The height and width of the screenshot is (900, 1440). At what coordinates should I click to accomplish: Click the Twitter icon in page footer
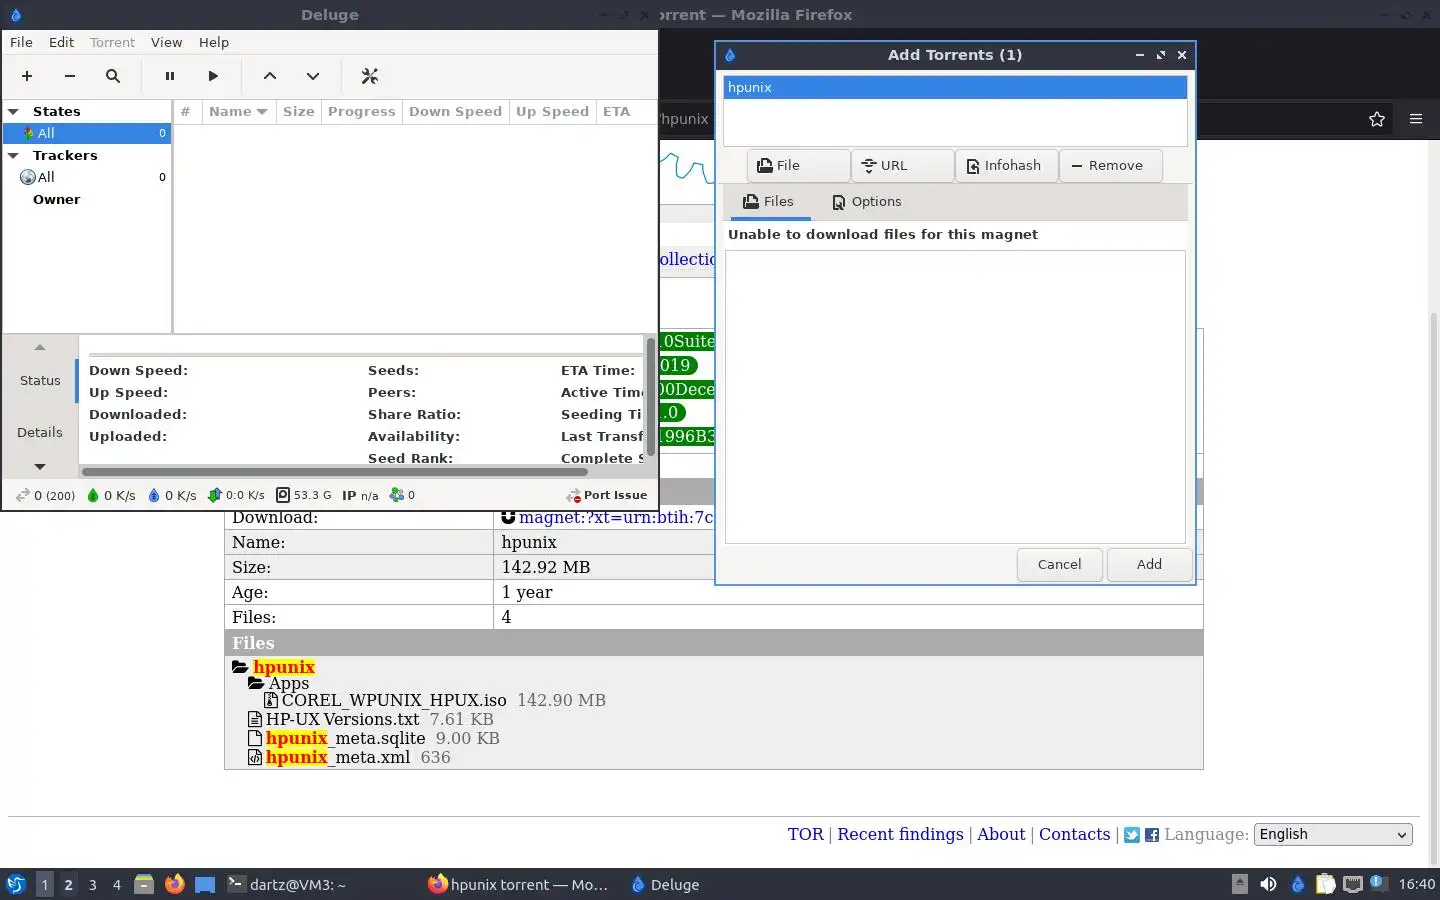pyautogui.click(x=1132, y=835)
